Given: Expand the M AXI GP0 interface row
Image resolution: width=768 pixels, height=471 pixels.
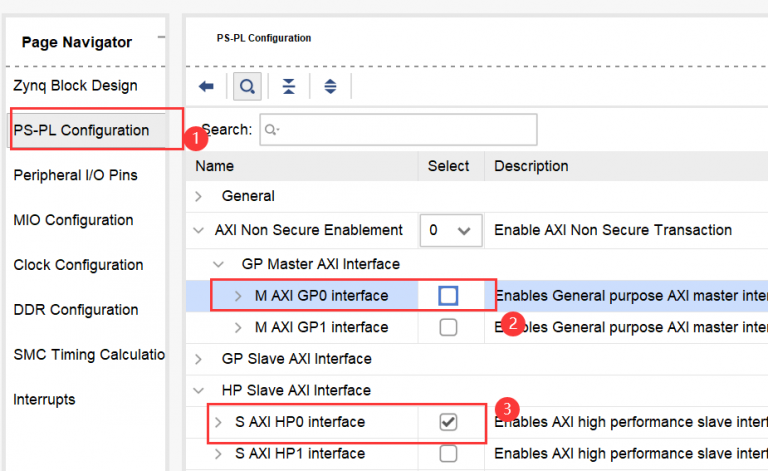Looking at the screenshot, I should (238, 295).
